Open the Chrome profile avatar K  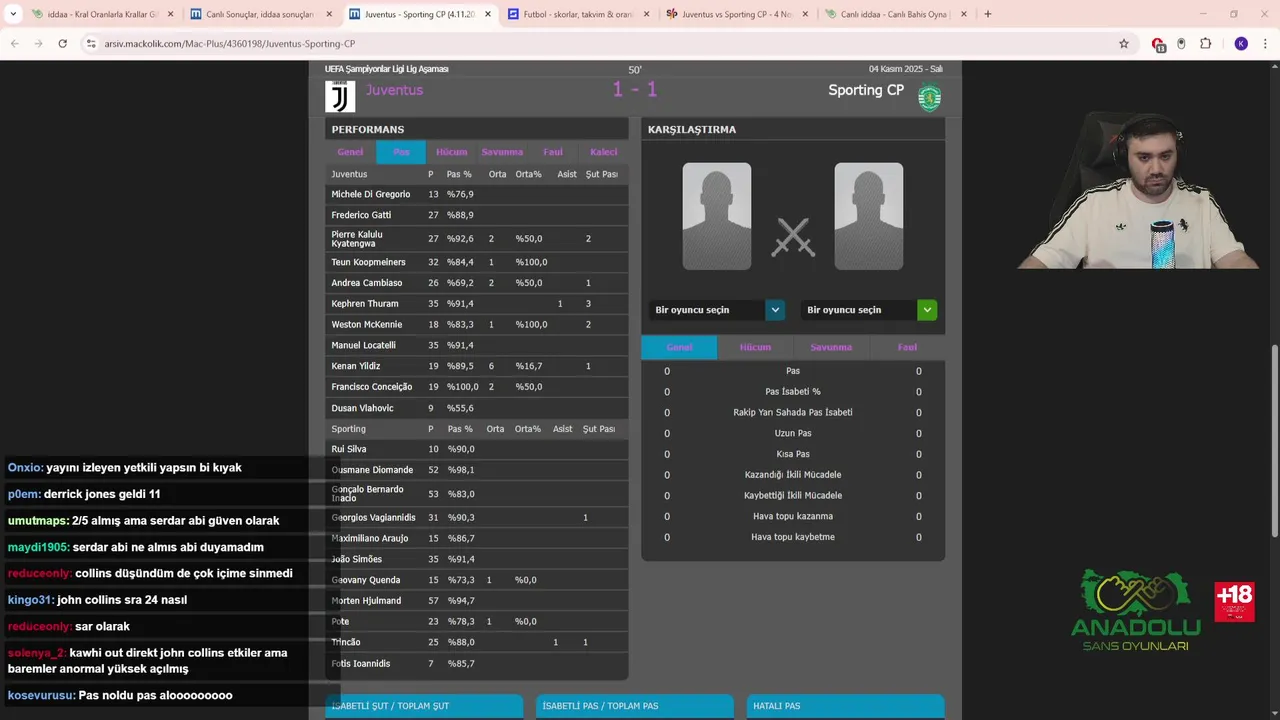(1241, 44)
